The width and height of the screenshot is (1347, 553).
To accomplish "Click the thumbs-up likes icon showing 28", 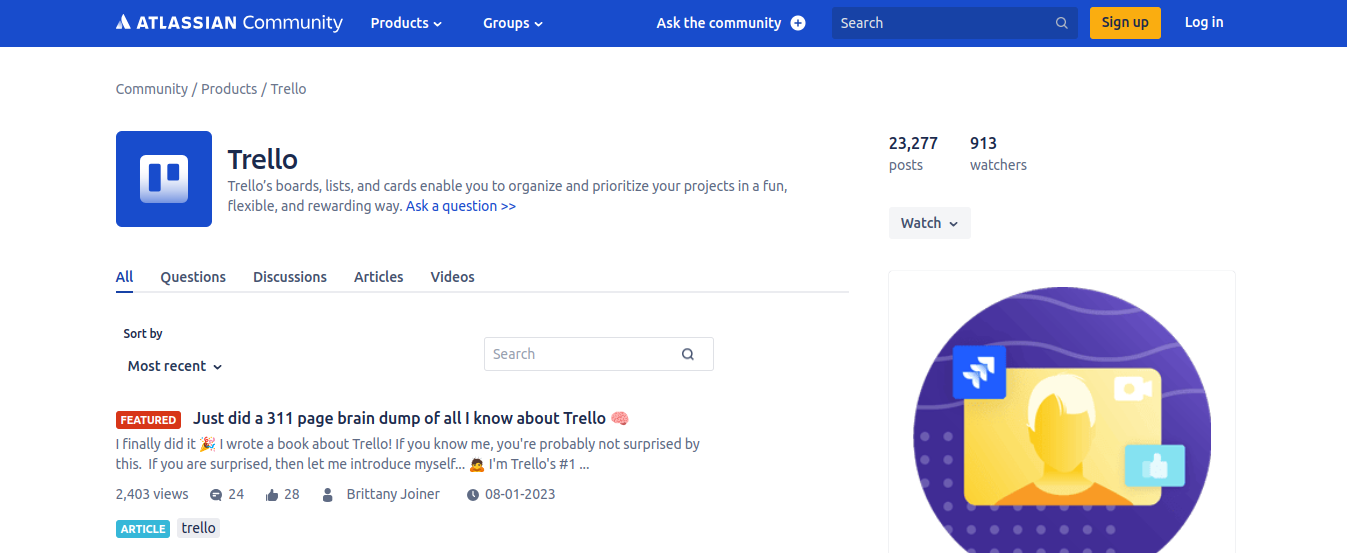I will point(272,495).
